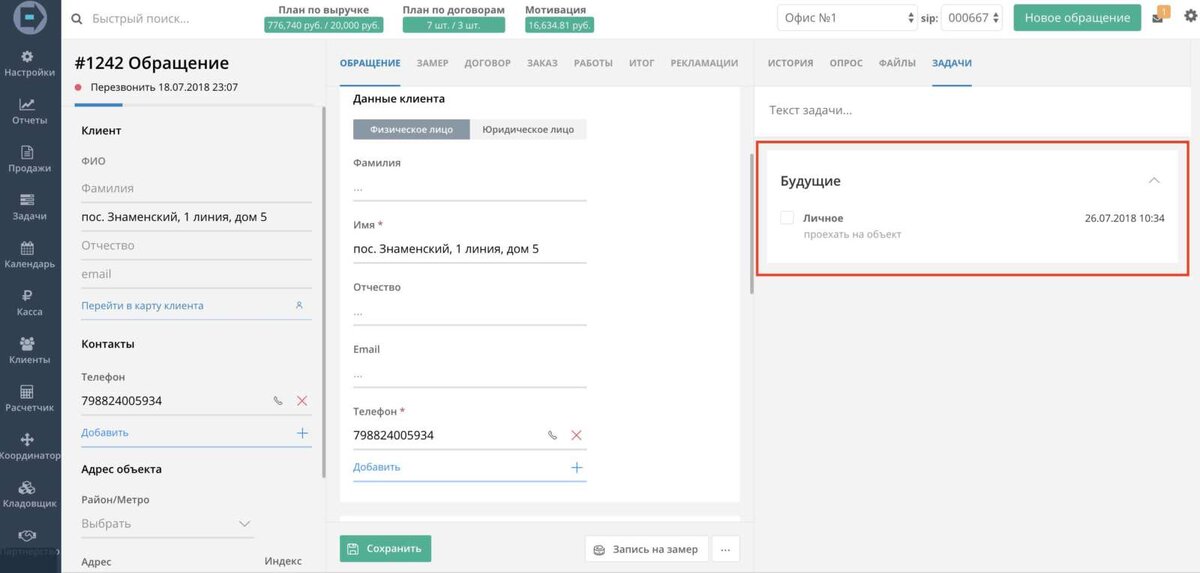This screenshot has height=573, width=1200.
Task: Click the Отчество field in left panel
Action: pyautogui.click(x=196, y=246)
